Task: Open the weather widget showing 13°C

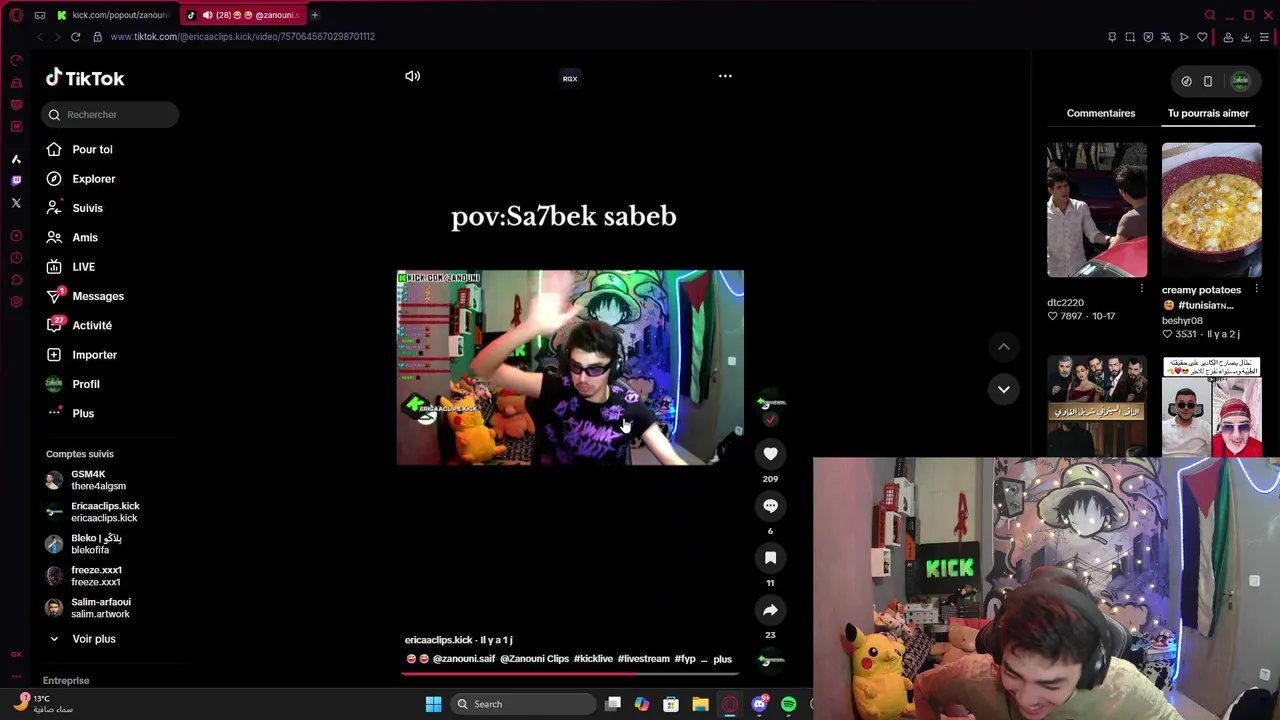Action: (x=45, y=704)
